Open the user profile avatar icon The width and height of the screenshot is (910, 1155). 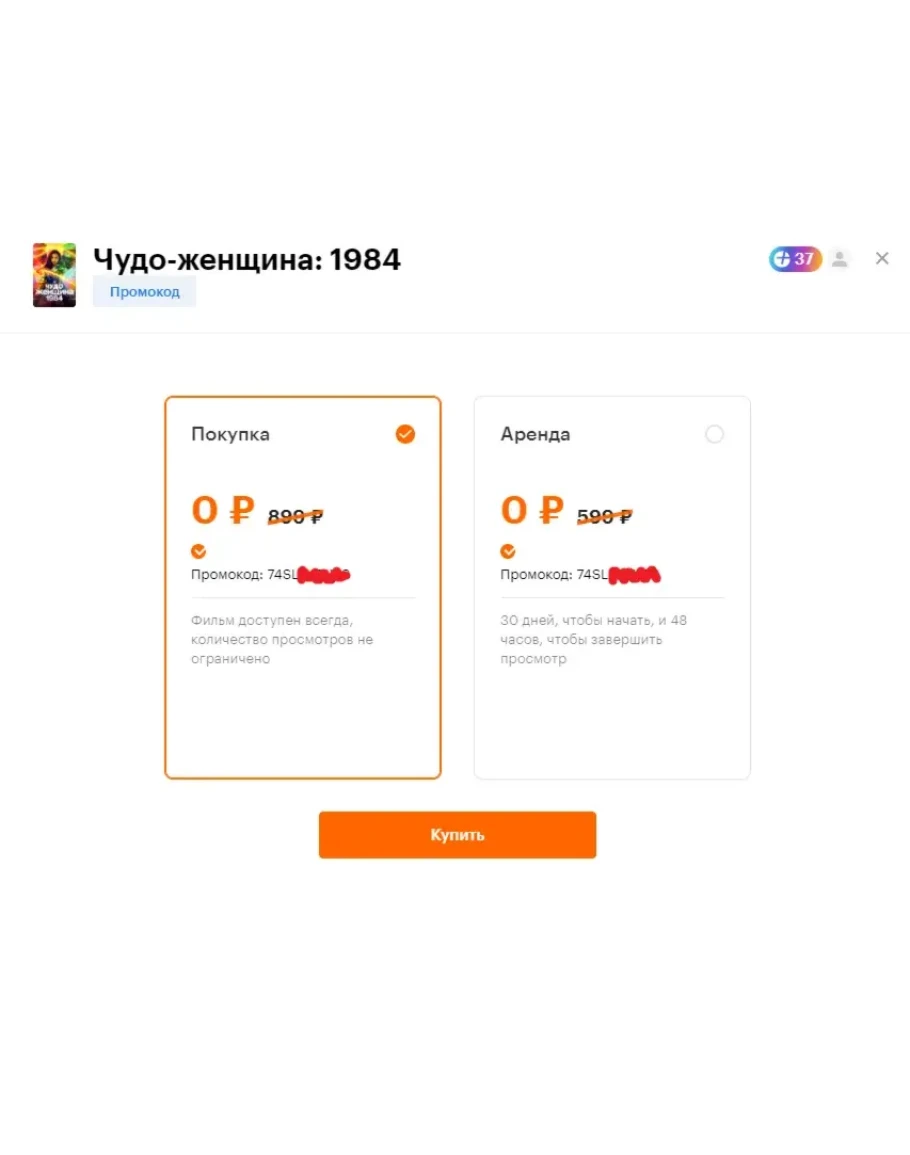[x=839, y=259]
